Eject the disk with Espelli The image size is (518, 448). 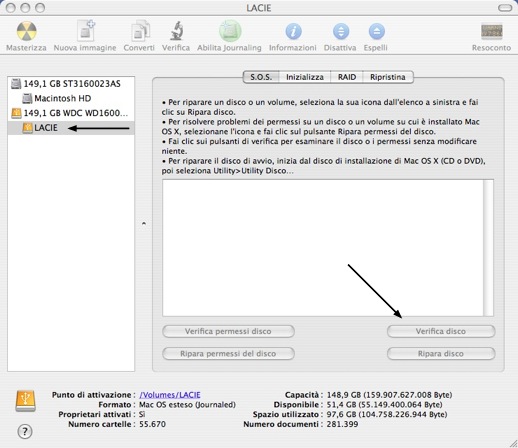(376, 32)
